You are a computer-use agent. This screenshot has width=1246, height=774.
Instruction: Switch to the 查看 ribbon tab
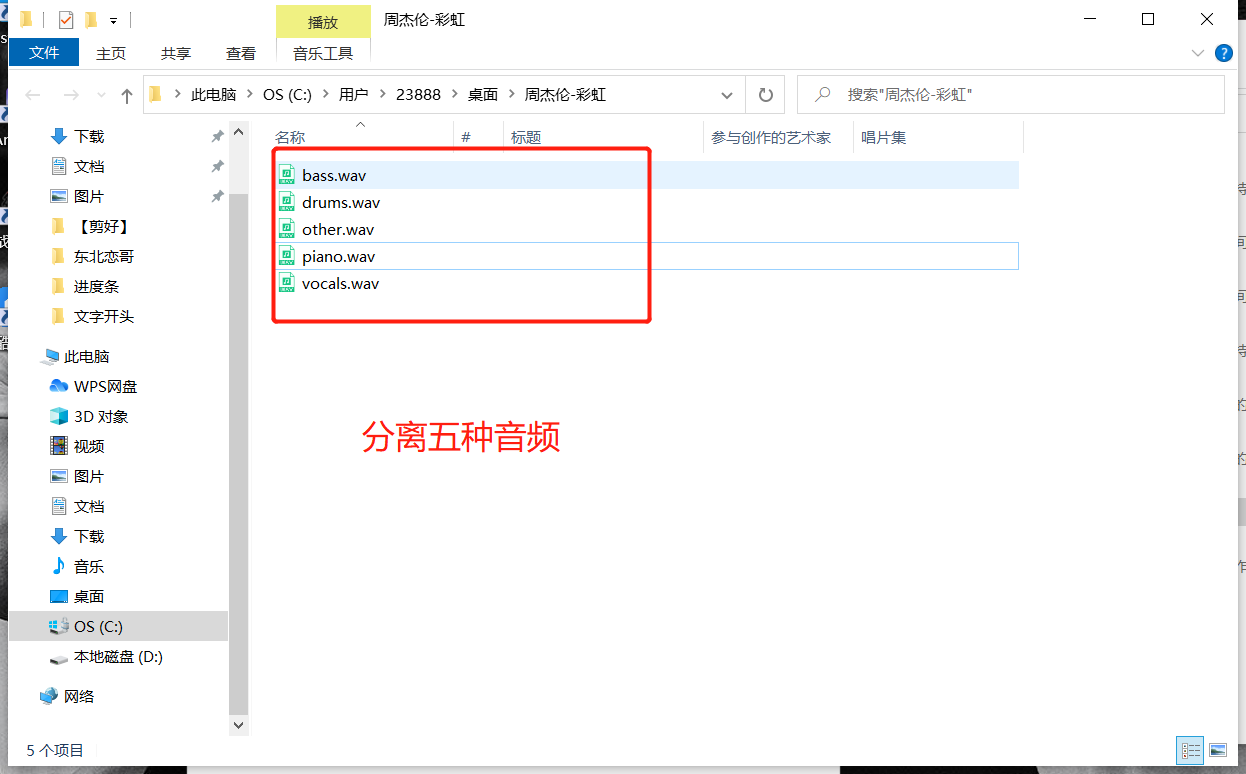coord(241,53)
